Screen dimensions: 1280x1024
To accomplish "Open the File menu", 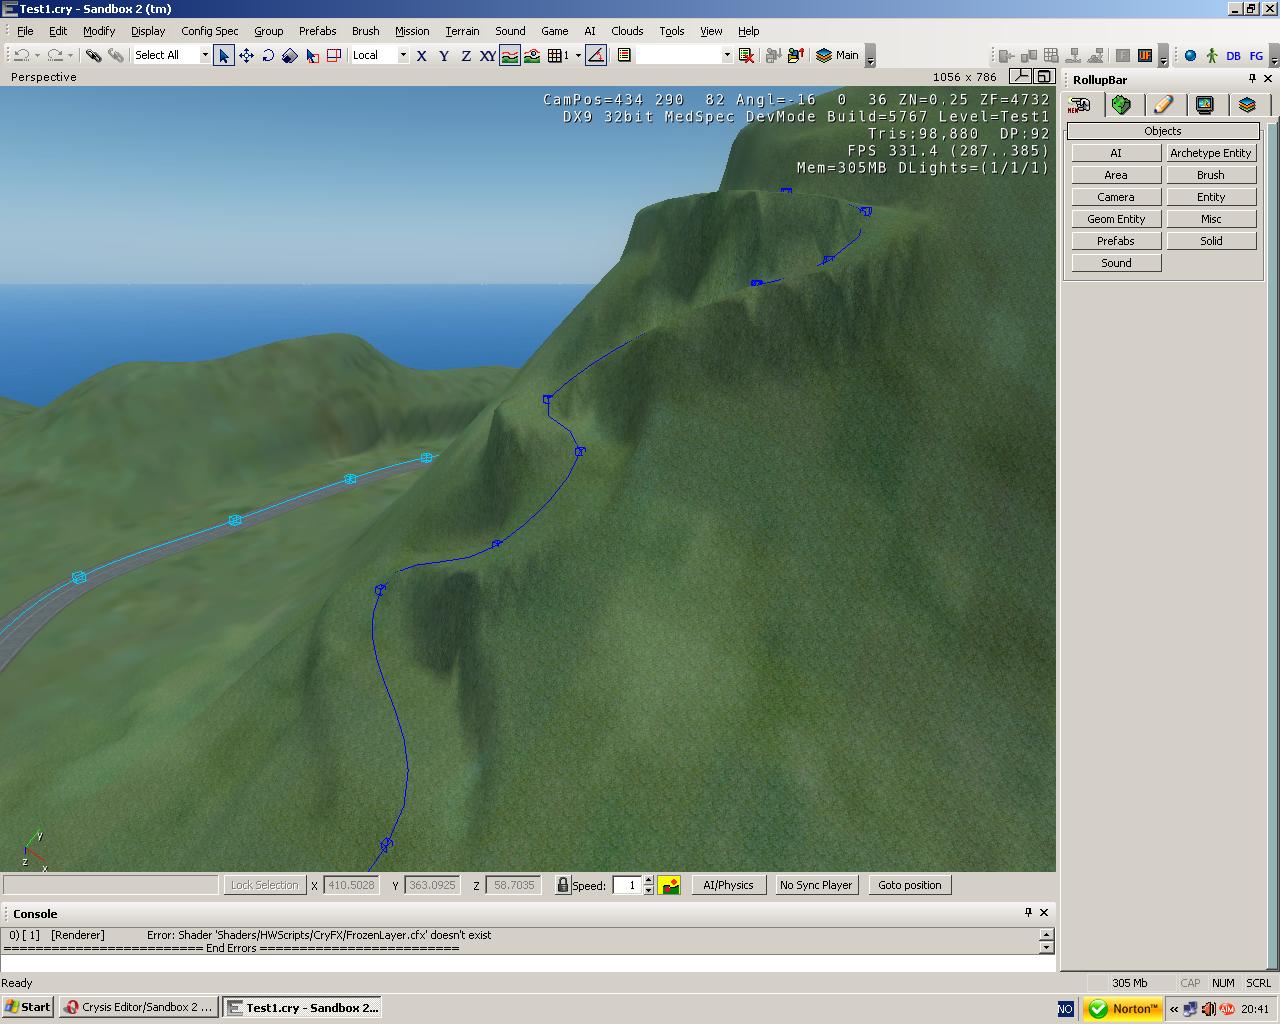I will 25,31.
